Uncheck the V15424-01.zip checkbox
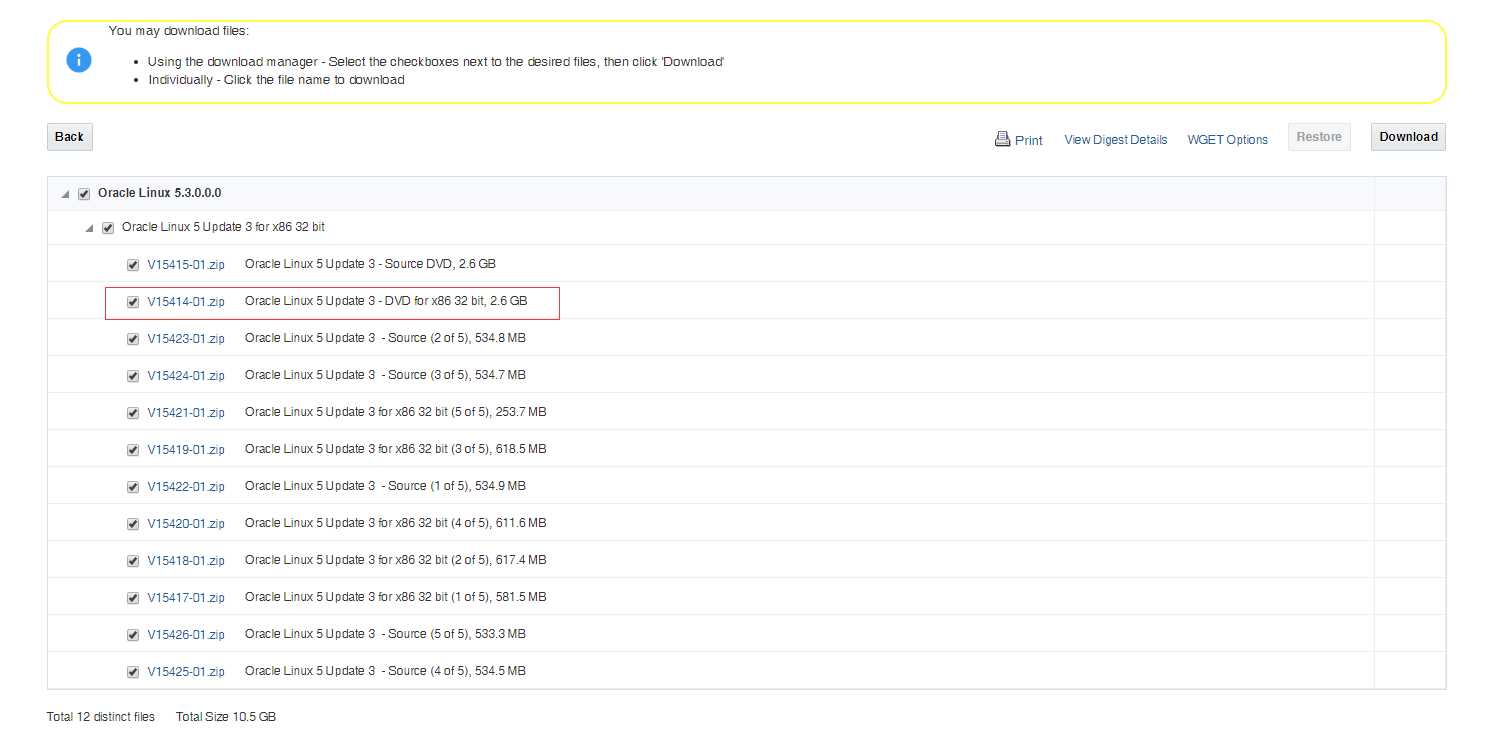This screenshot has width=1508, height=729. (133, 376)
